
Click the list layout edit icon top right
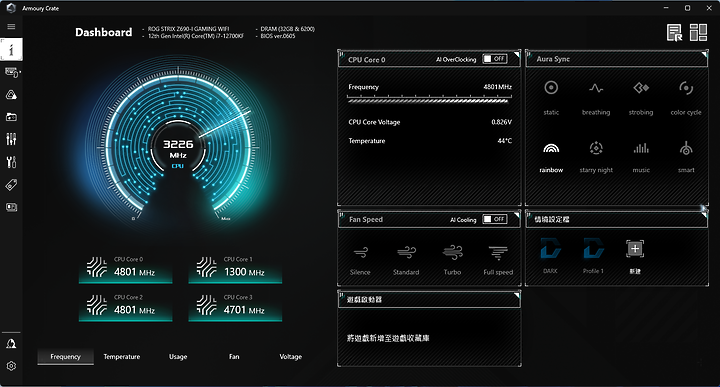[675, 33]
